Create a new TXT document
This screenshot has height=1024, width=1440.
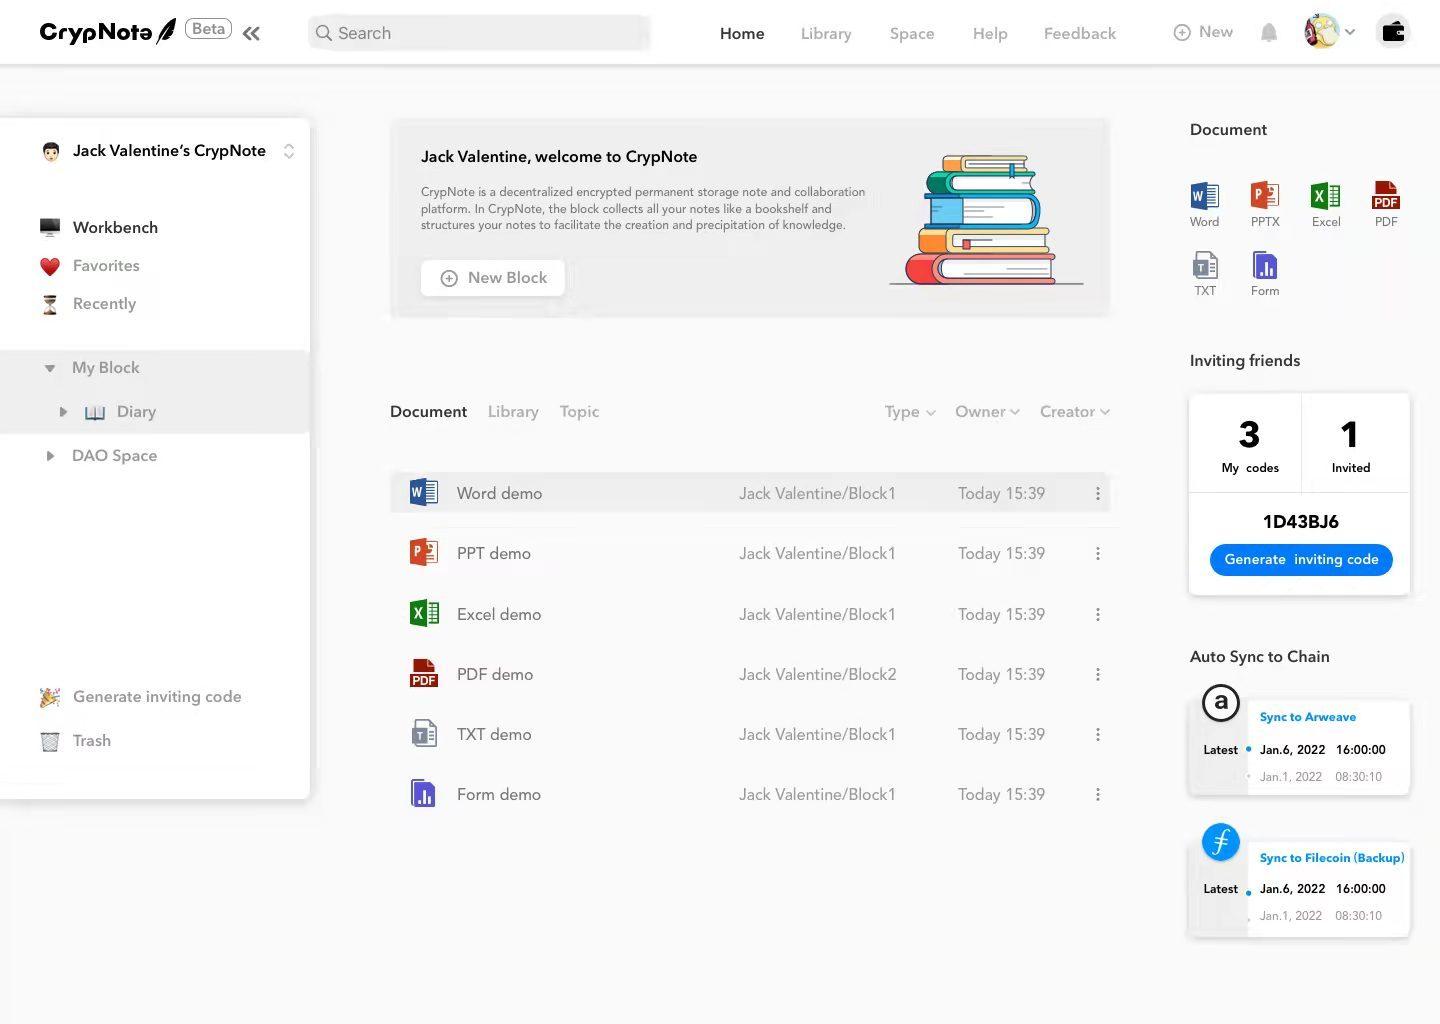click(x=1205, y=273)
